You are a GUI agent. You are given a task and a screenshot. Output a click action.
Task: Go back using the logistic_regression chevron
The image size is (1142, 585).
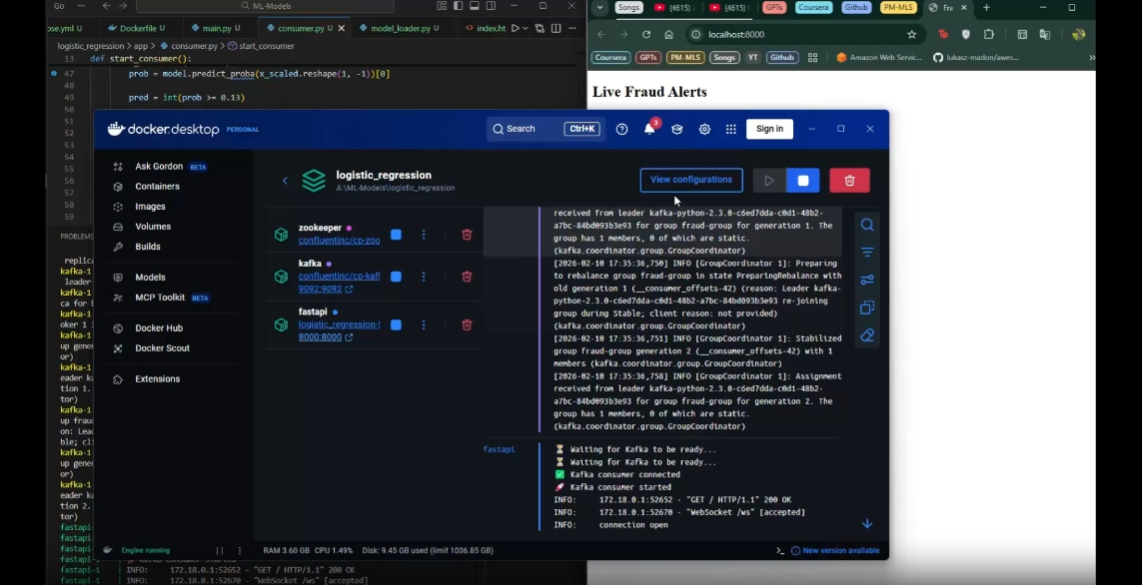point(285,180)
